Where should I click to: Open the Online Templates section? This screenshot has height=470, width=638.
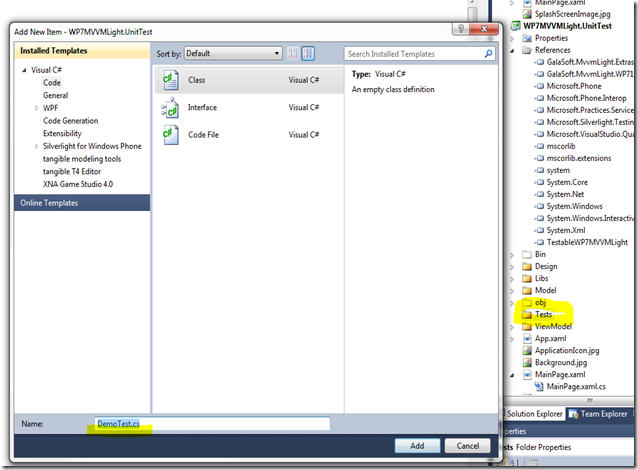click(82, 203)
